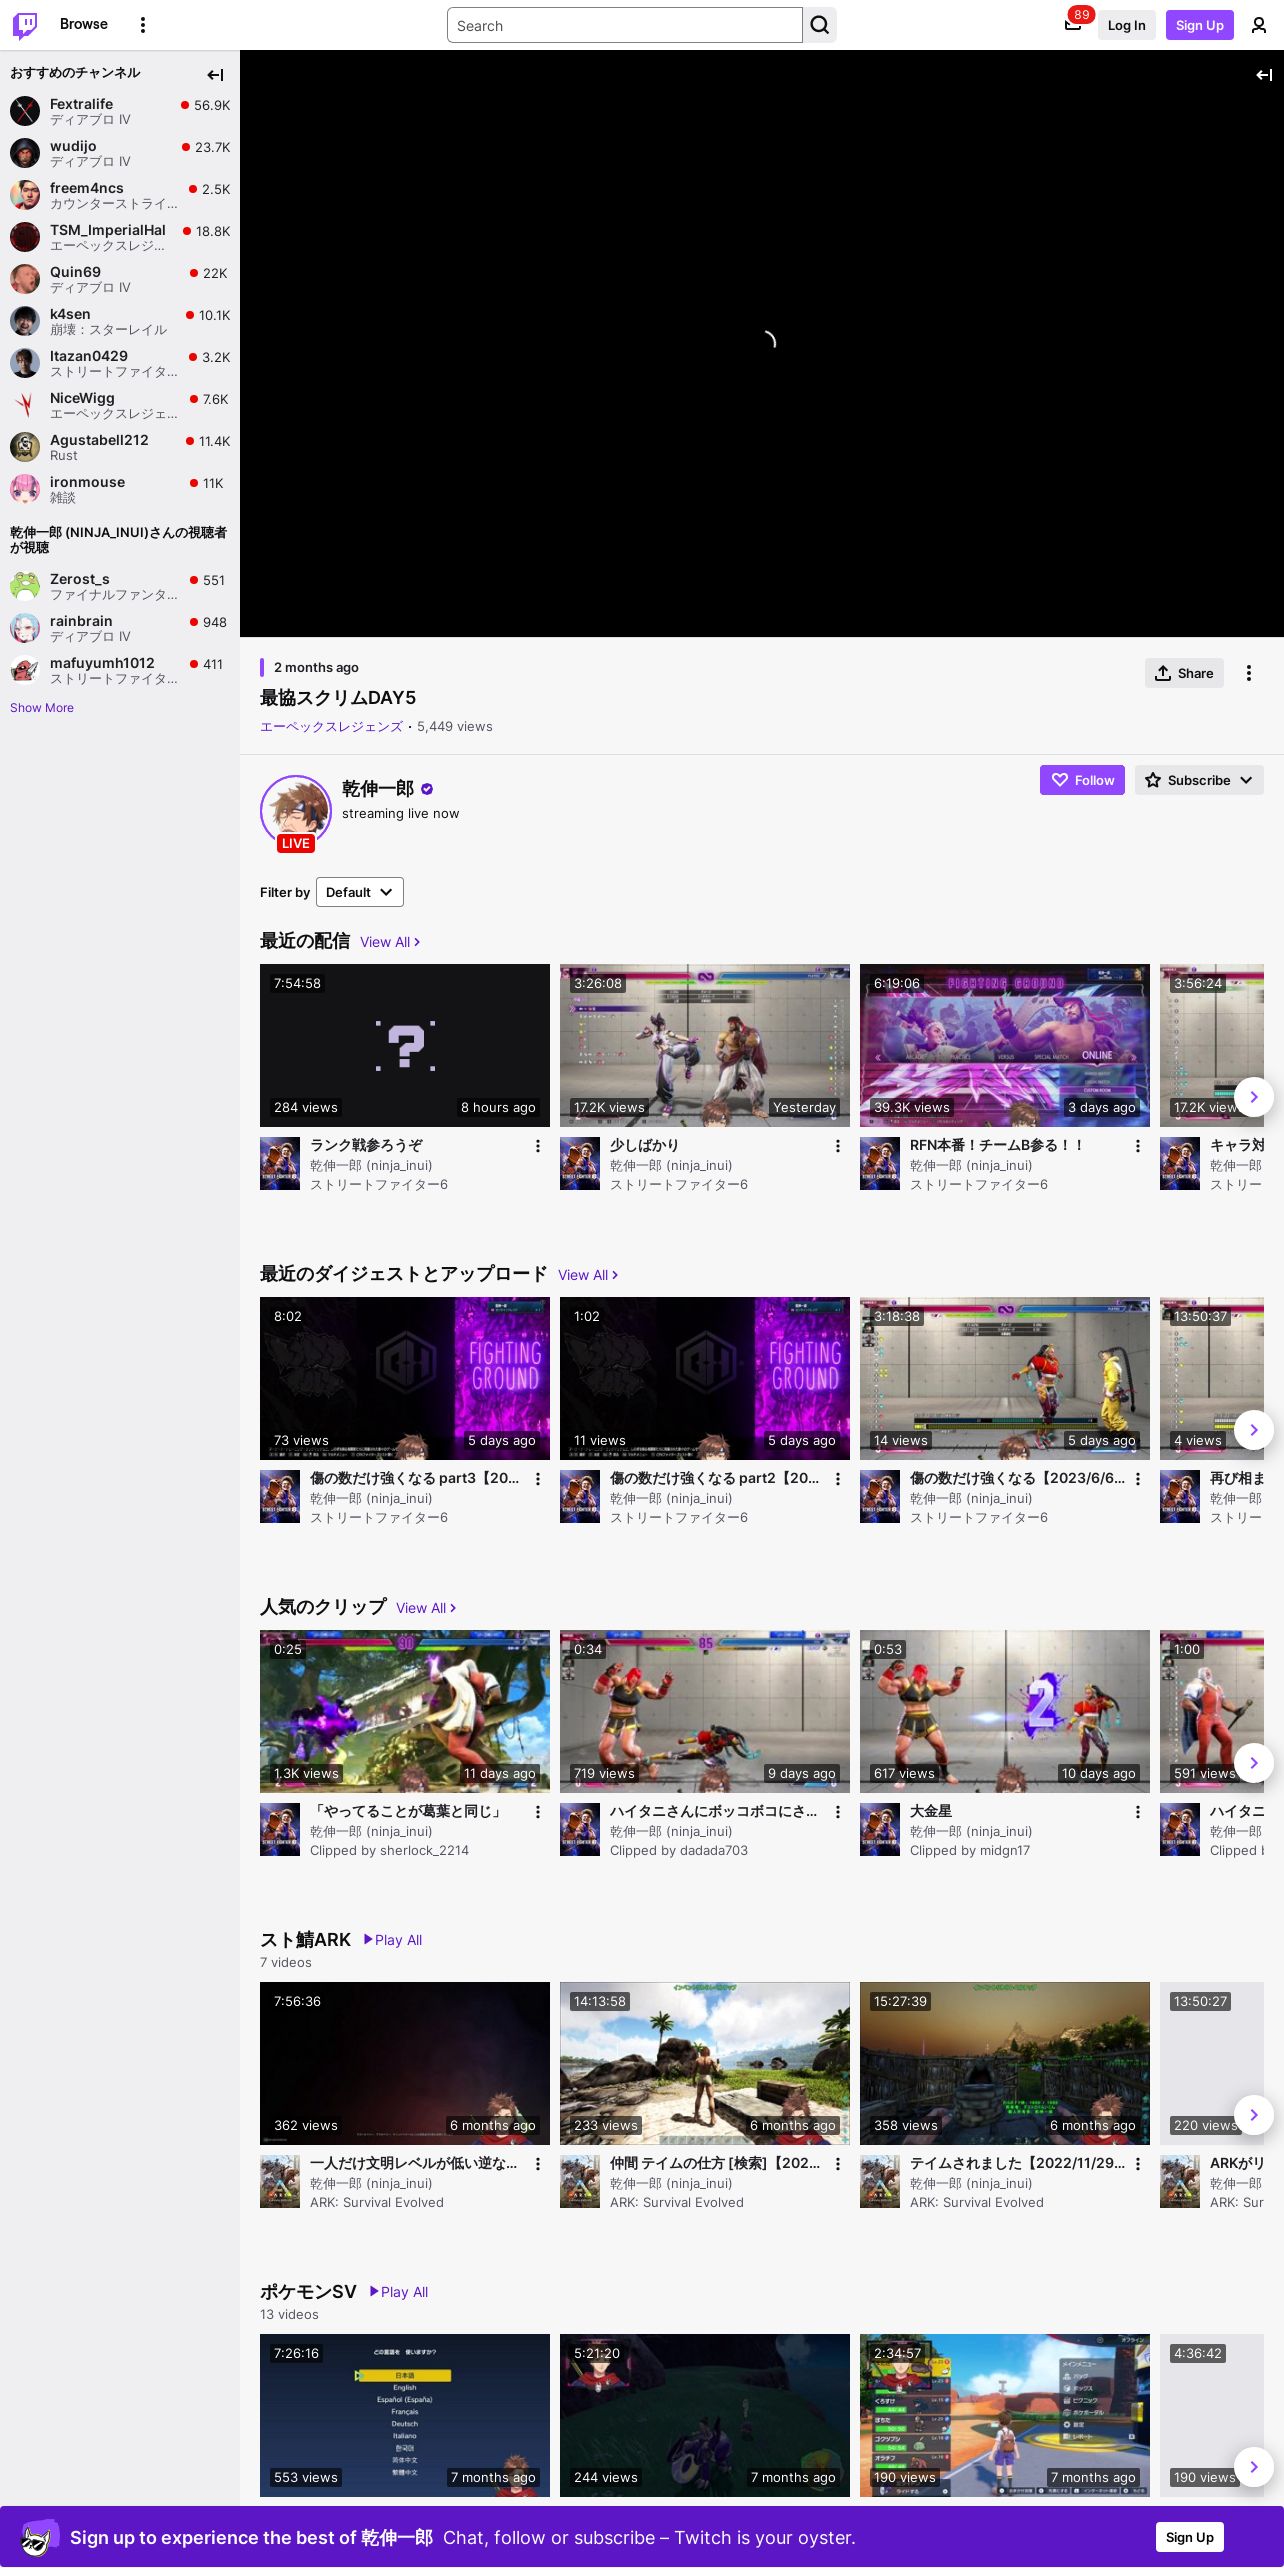Screen dimensions: 1284x2568
Task: Open video options menu next to Share
Action: pyautogui.click(x=1249, y=673)
